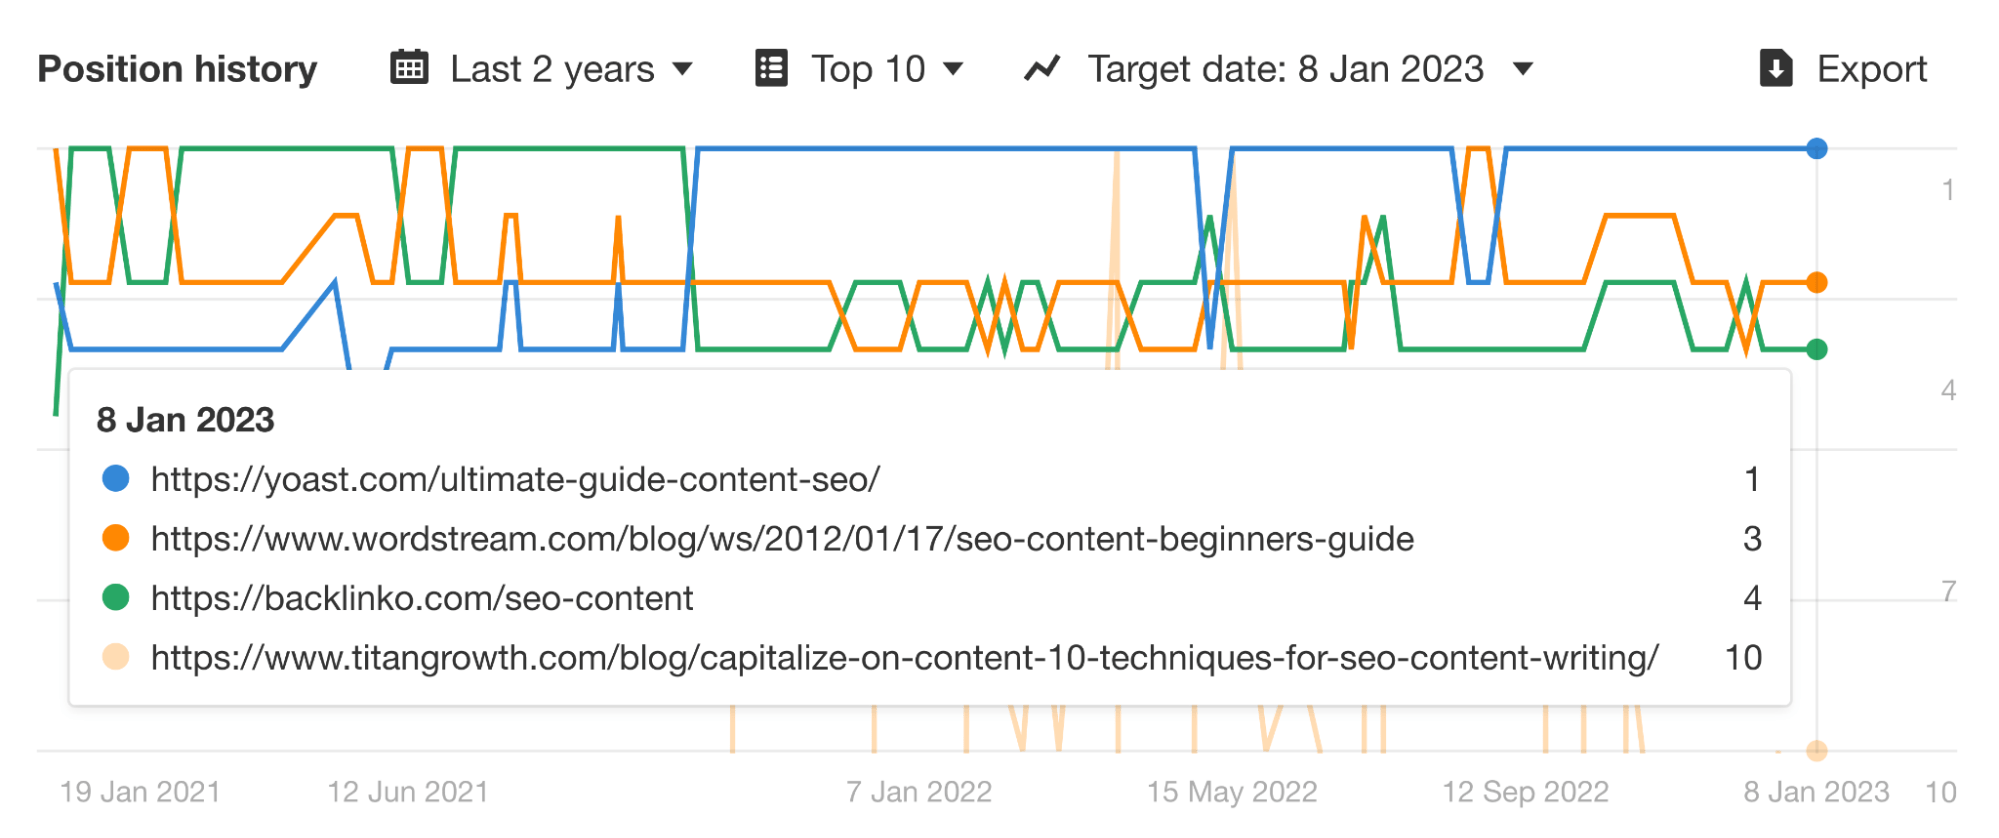This screenshot has width=1999, height=838.
Task: Open the backlinko.com seo-content link
Action: click(422, 598)
